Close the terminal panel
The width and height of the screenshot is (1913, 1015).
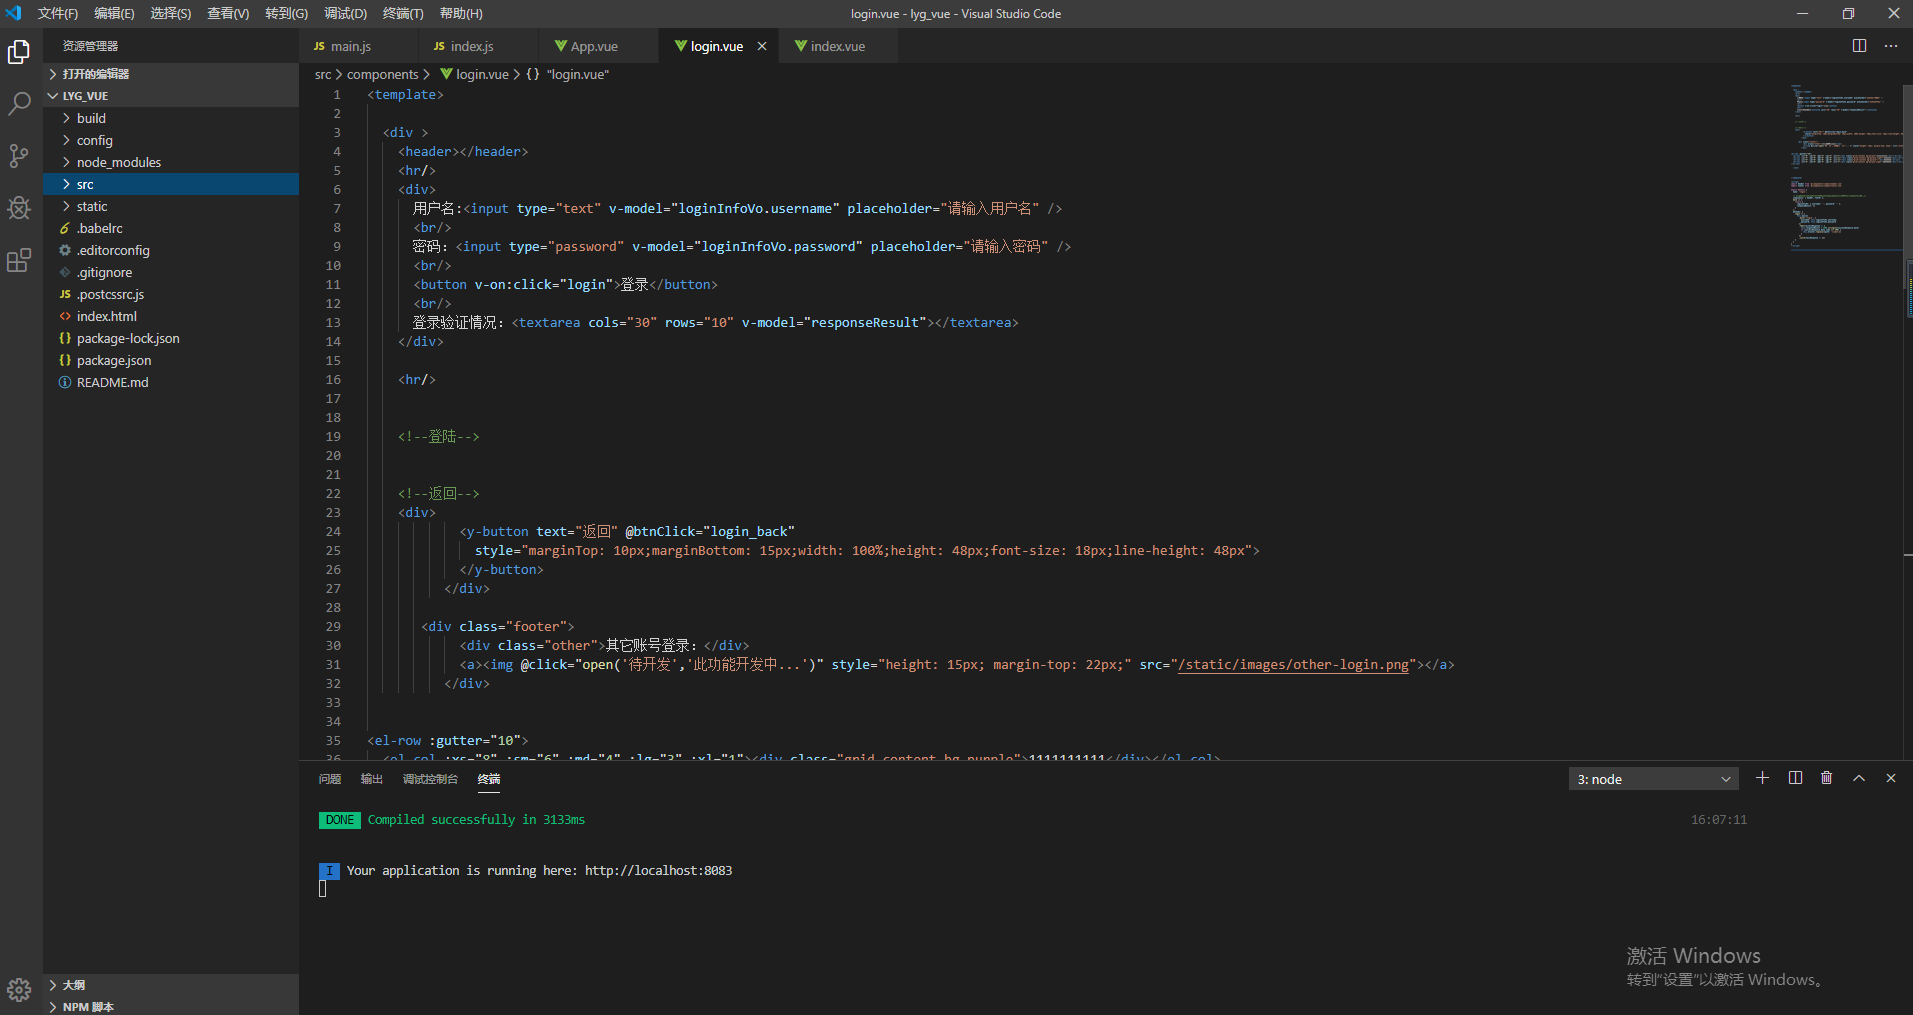click(1891, 778)
